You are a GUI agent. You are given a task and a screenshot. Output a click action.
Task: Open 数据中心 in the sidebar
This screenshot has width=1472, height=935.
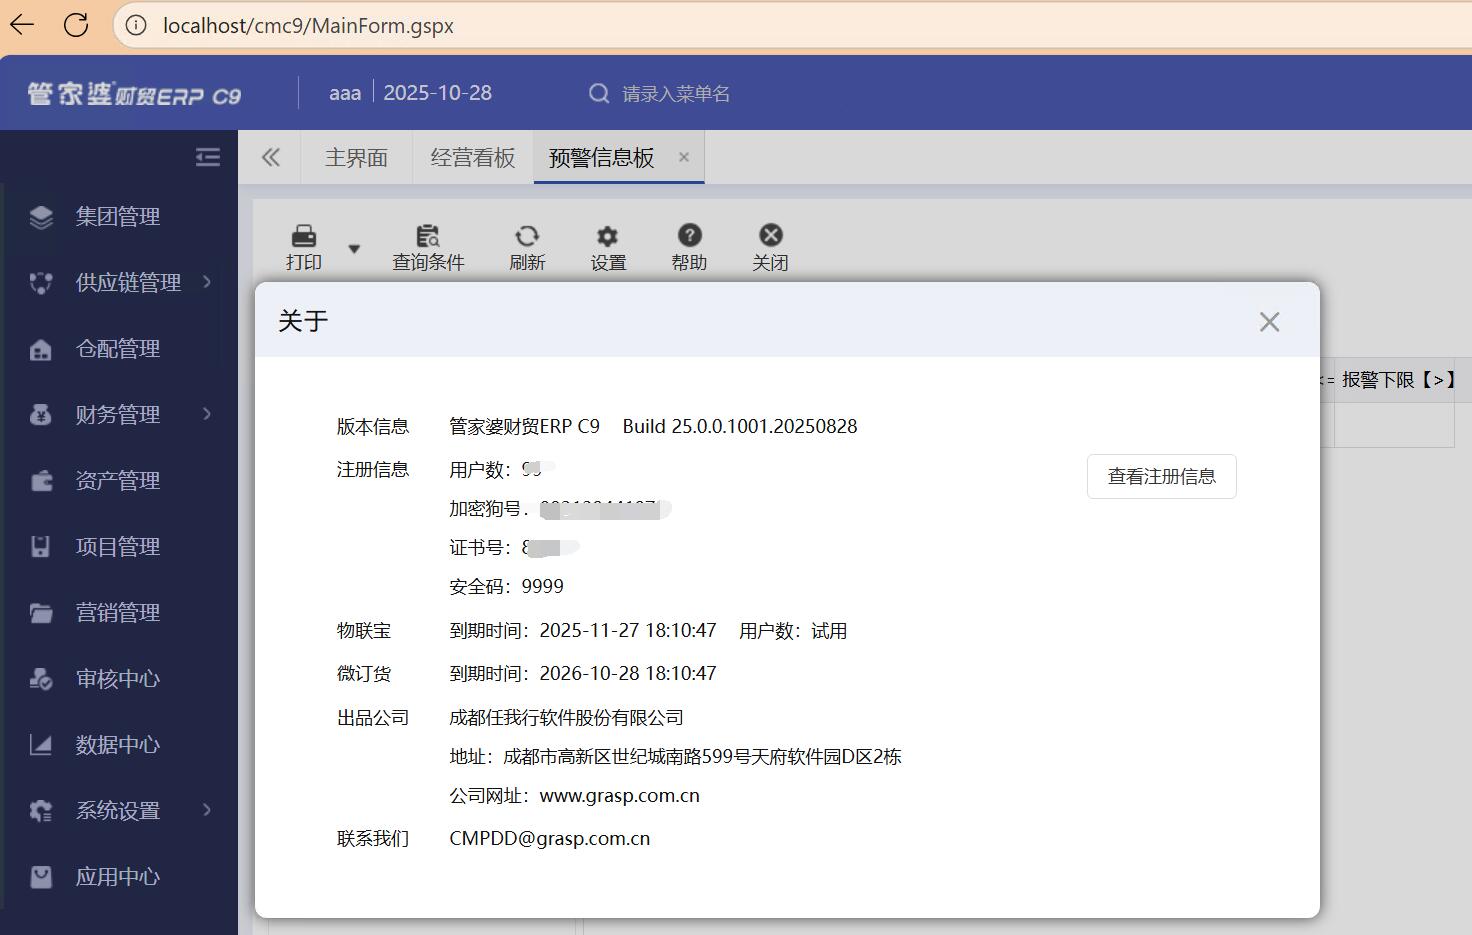tap(118, 745)
